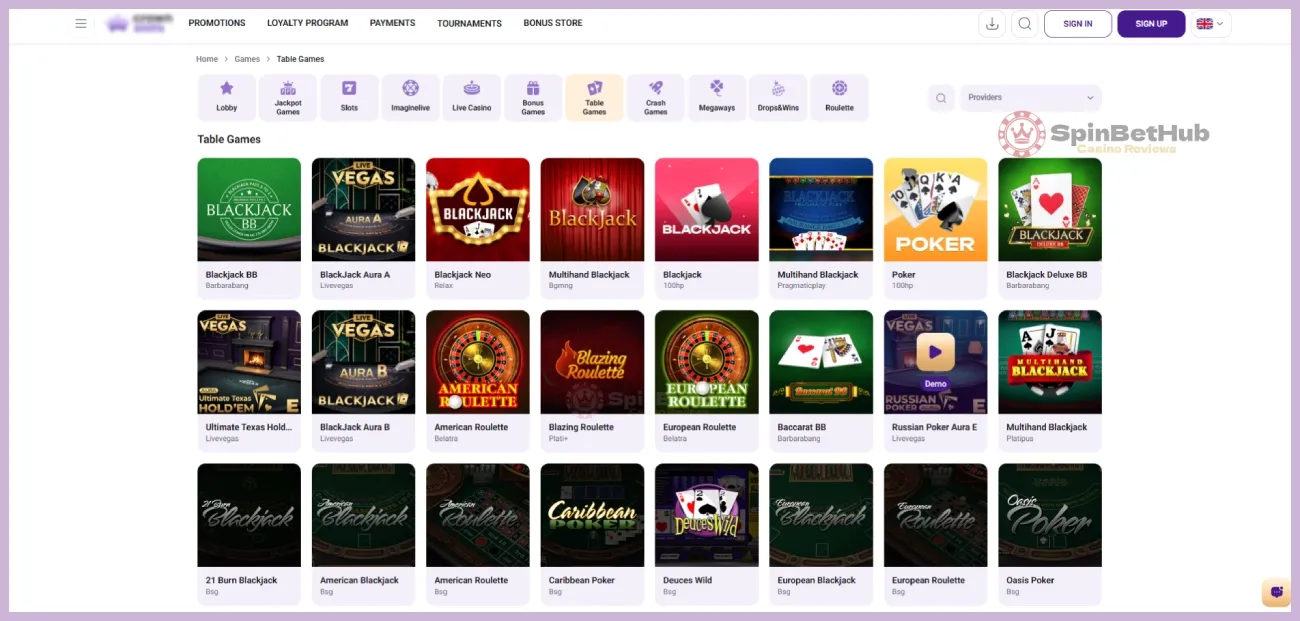Select the Crash Games category
Screen dimensions: 1300x621
[x=656, y=98]
